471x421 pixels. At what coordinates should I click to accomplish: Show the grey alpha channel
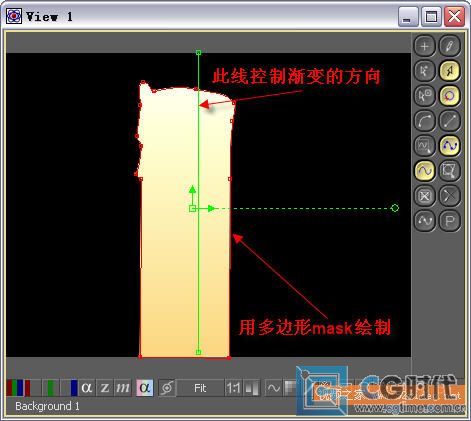point(87,388)
